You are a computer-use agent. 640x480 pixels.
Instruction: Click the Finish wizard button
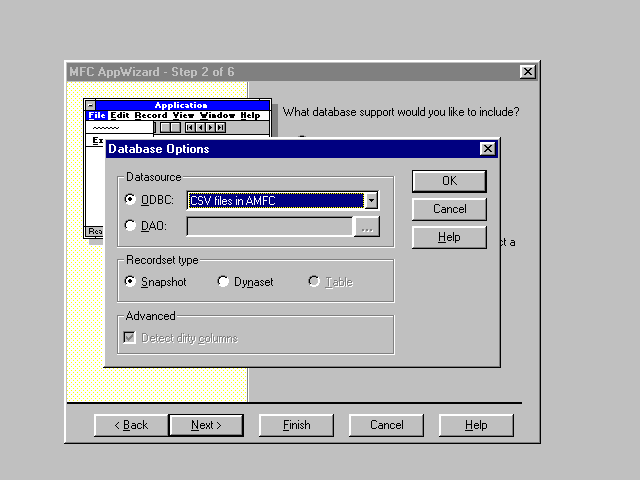[x=296, y=425]
